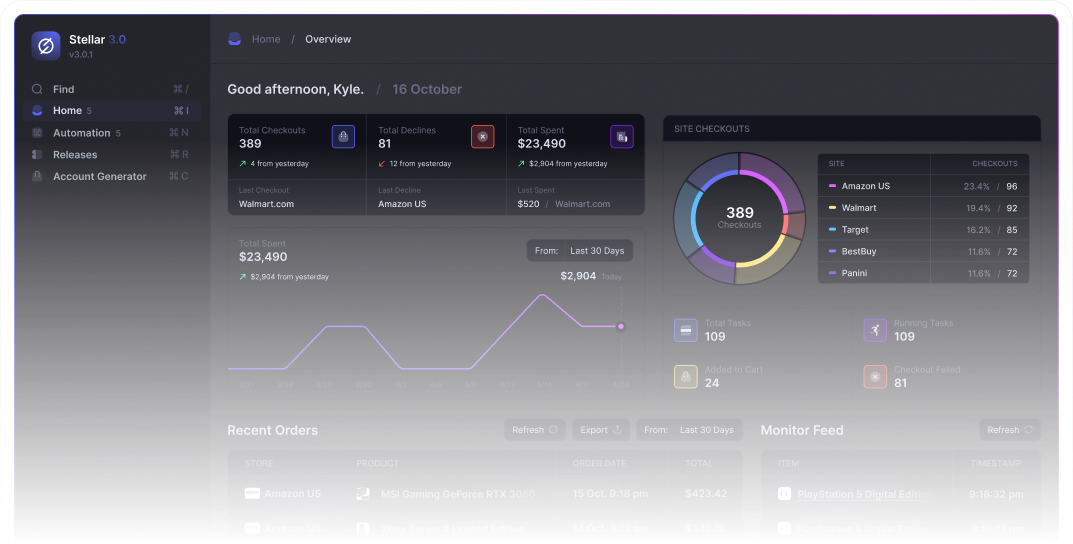Click today's data point on spending chart
This screenshot has height=544, width=1073.
pyautogui.click(x=621, y=326)
